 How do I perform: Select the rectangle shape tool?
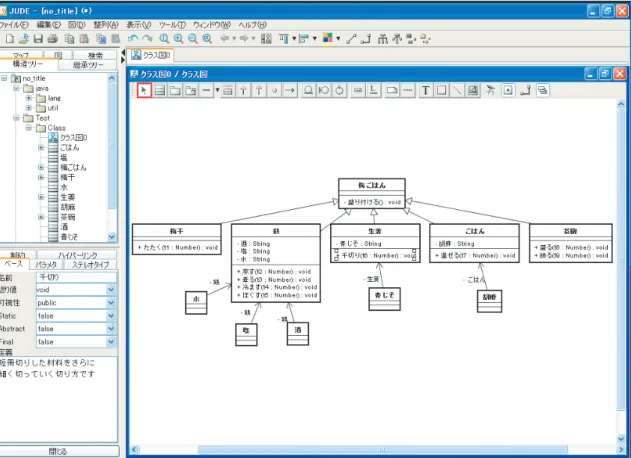(441, 90)
